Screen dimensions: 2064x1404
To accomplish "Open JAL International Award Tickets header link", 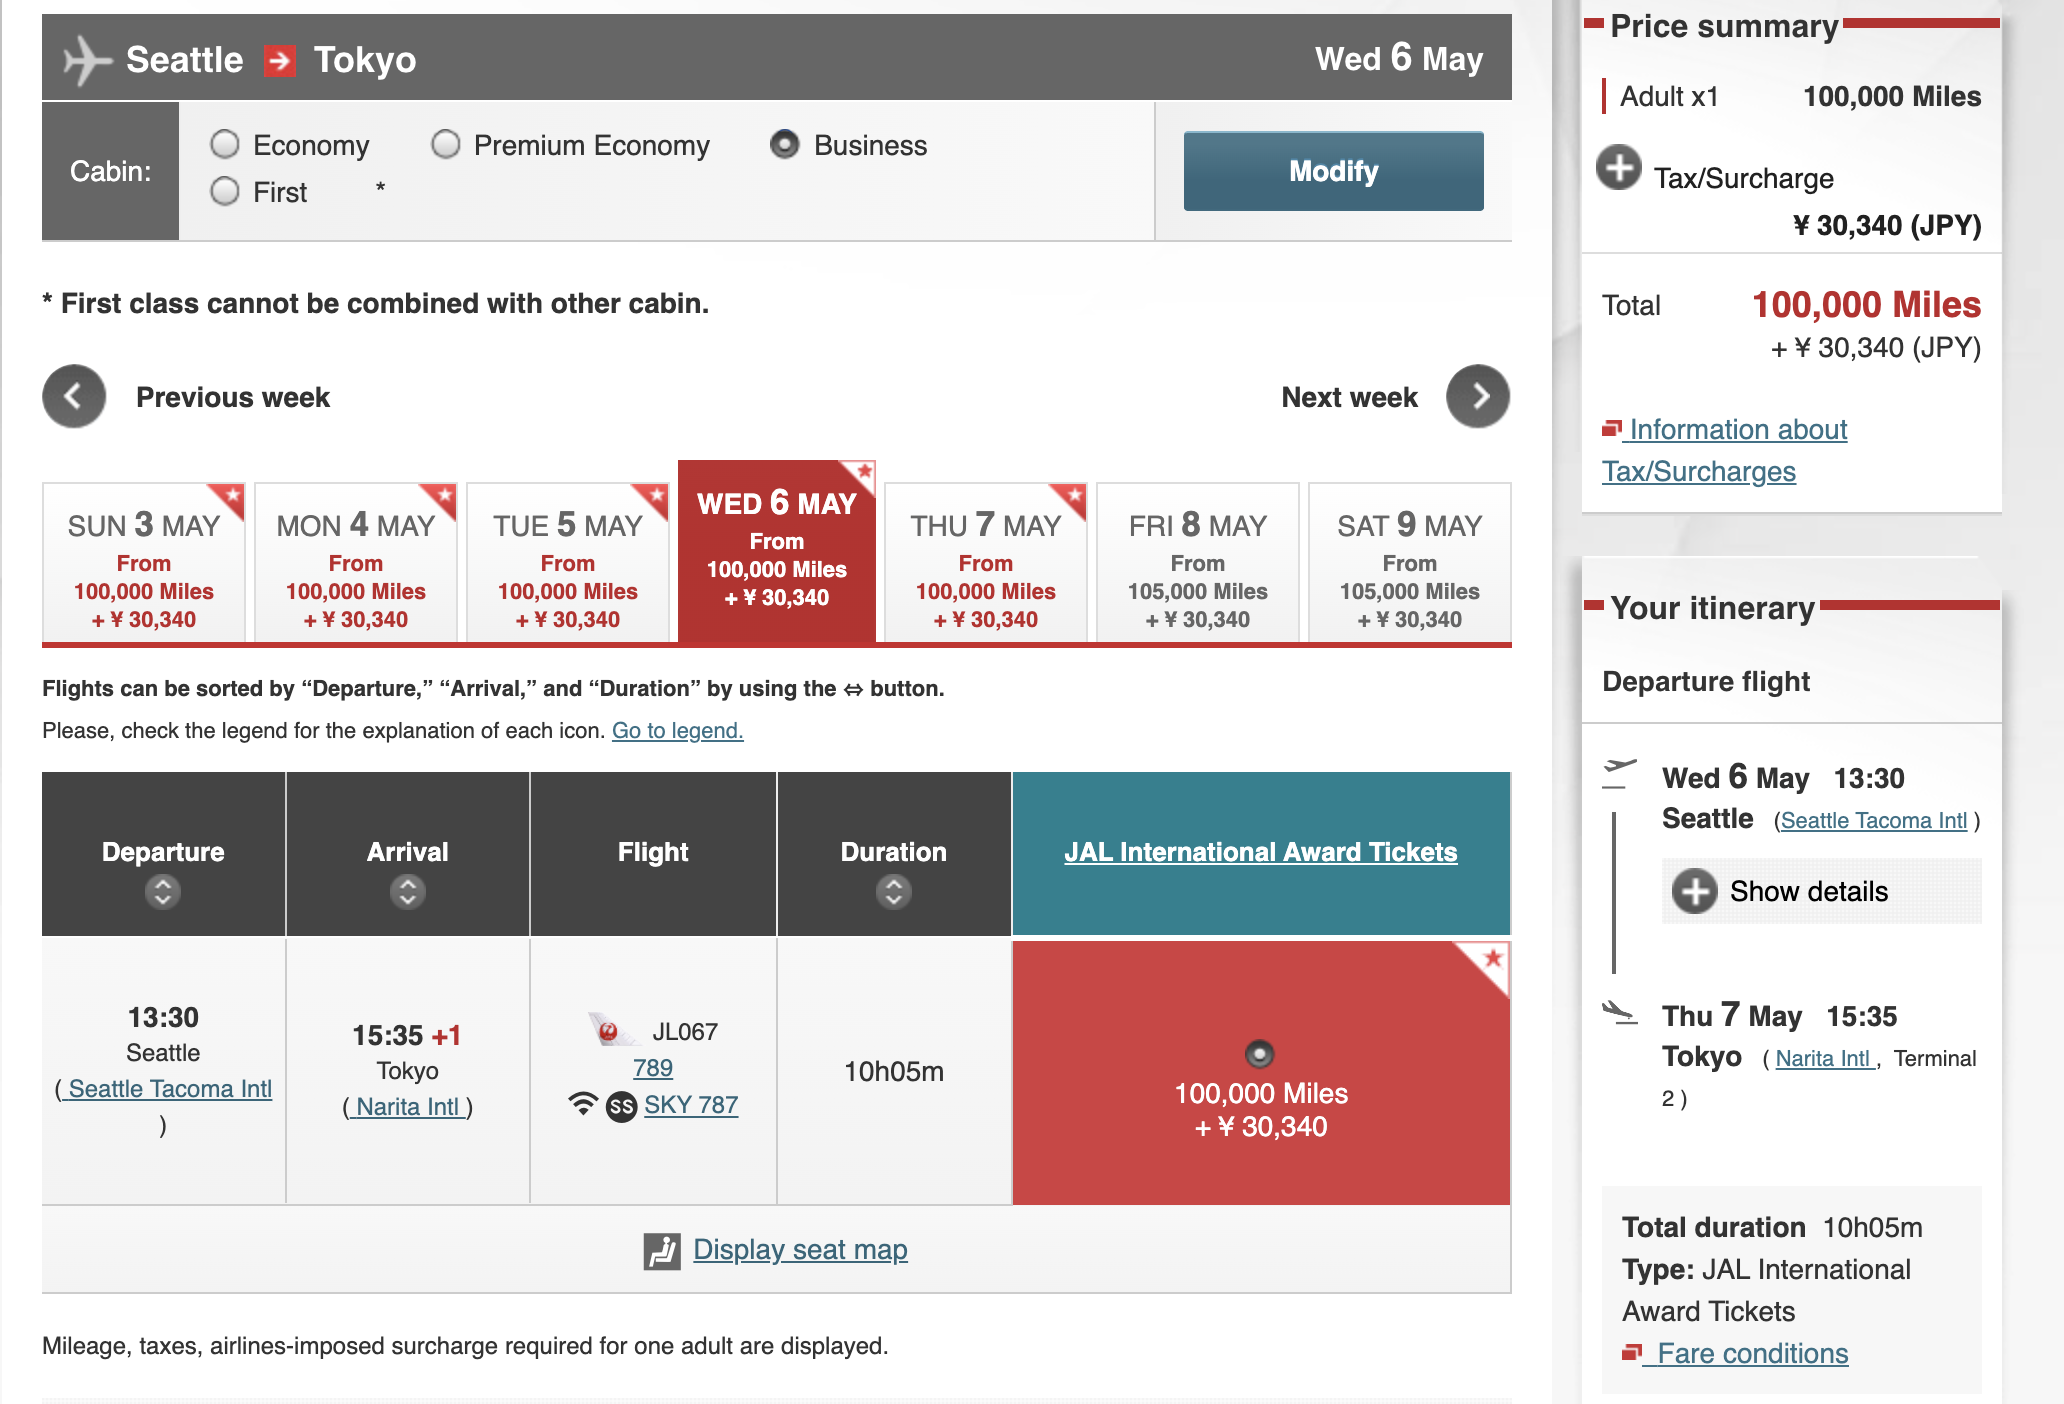I will coord(1260,852).
